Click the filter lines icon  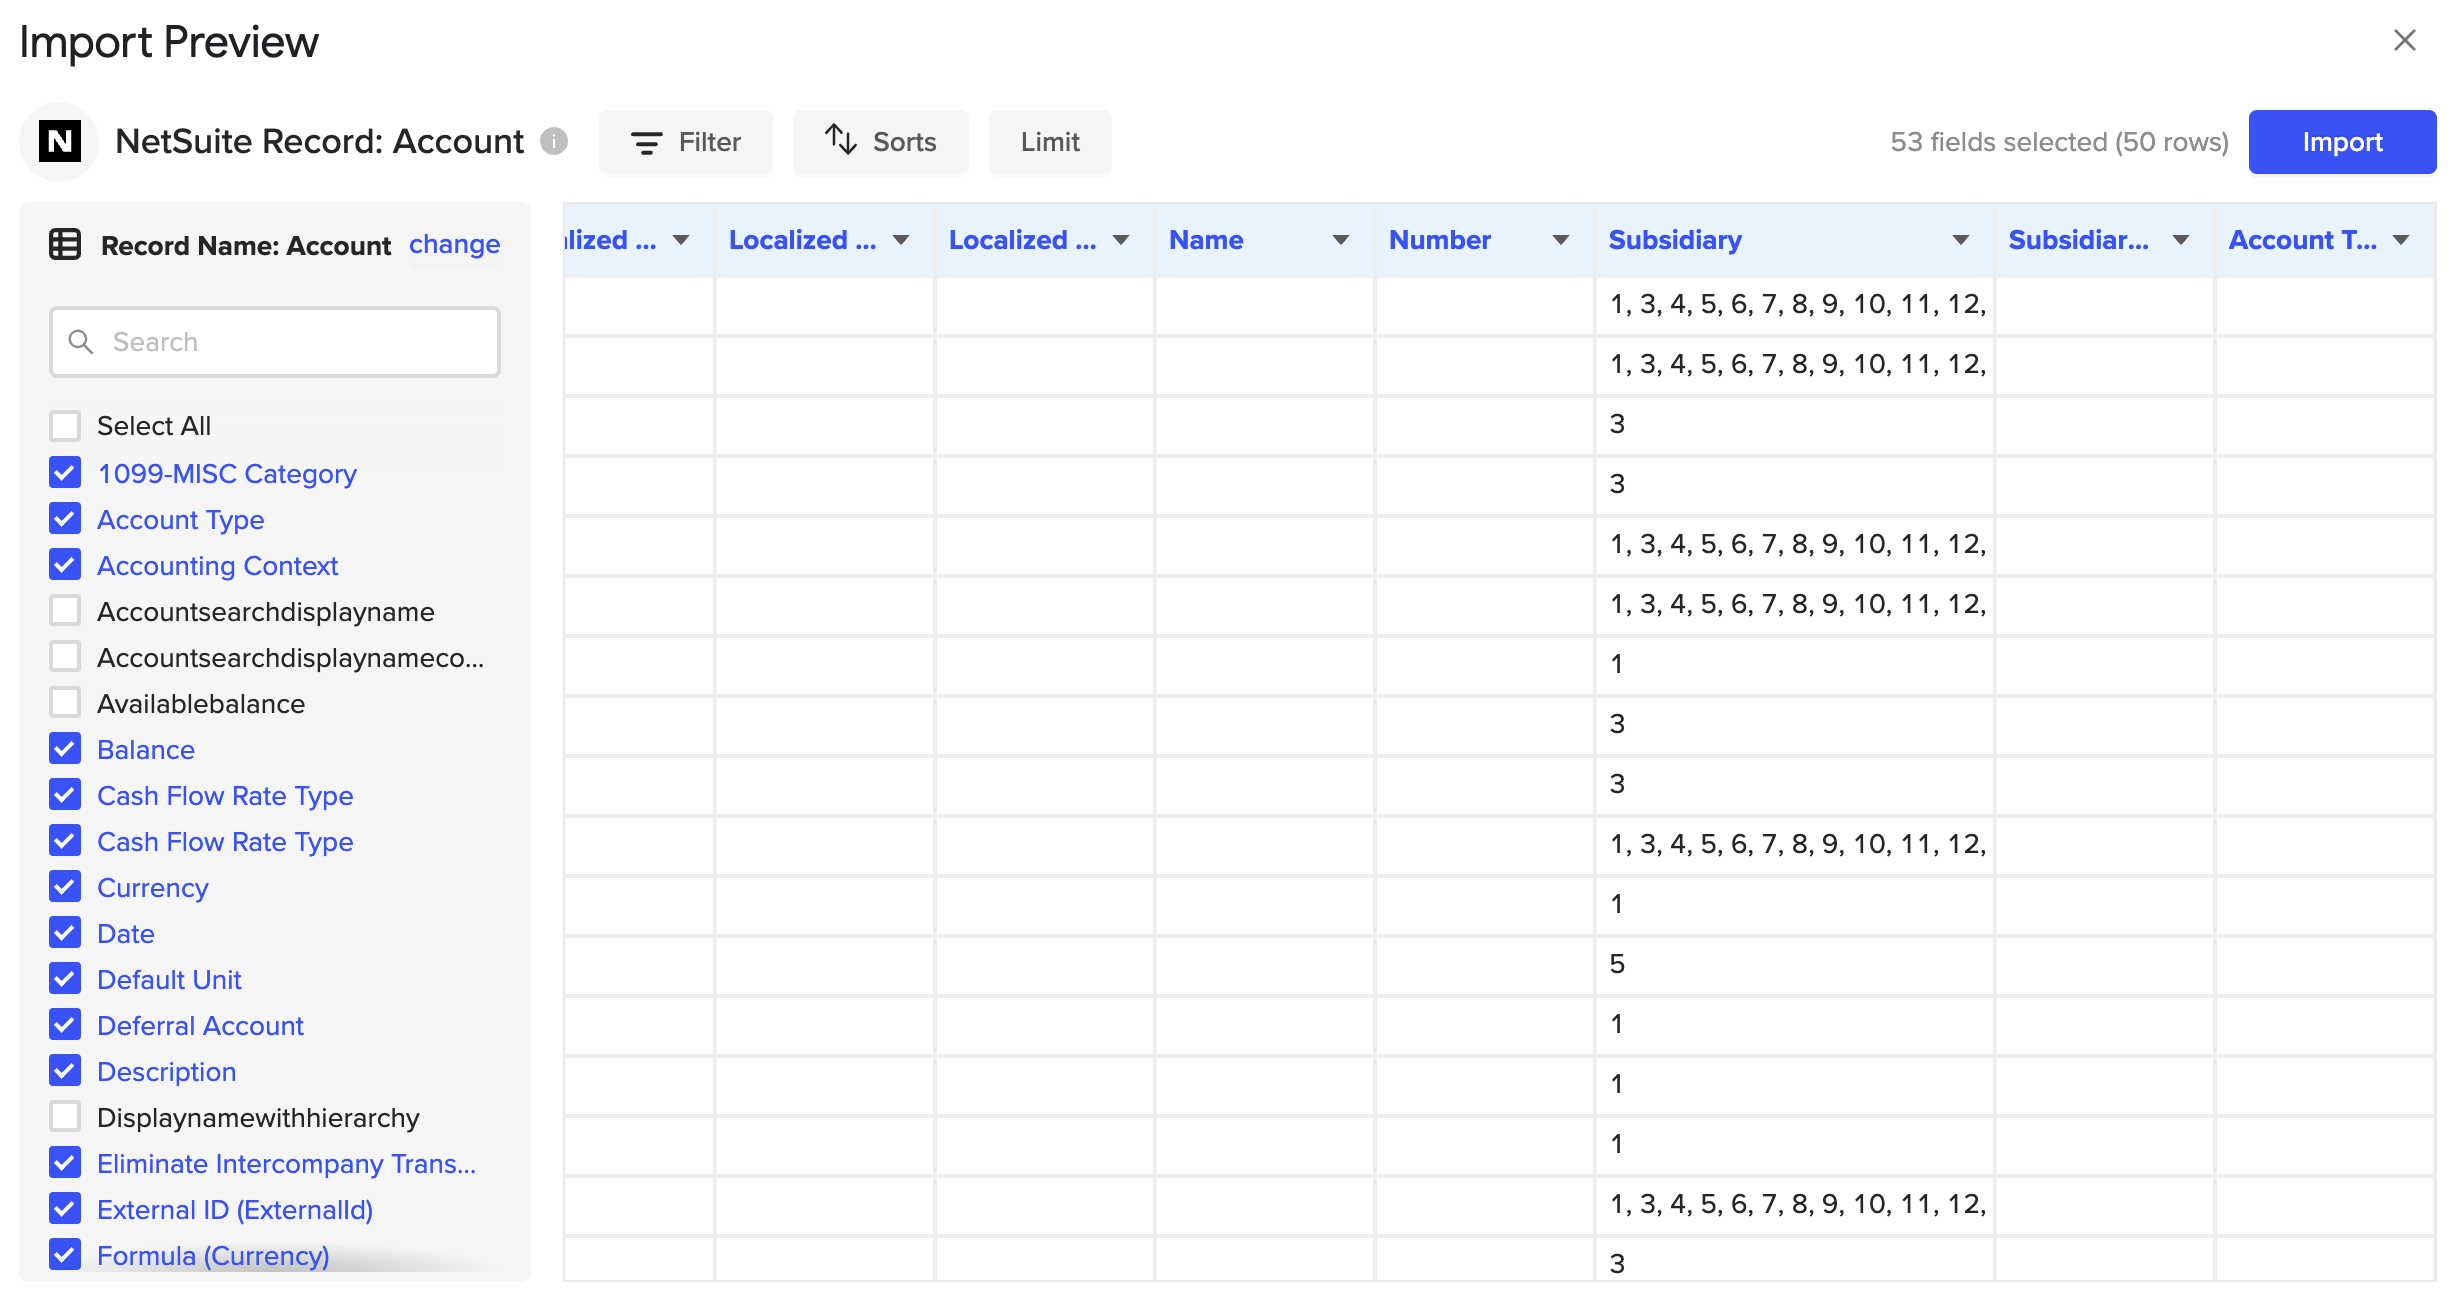(646, 143)
